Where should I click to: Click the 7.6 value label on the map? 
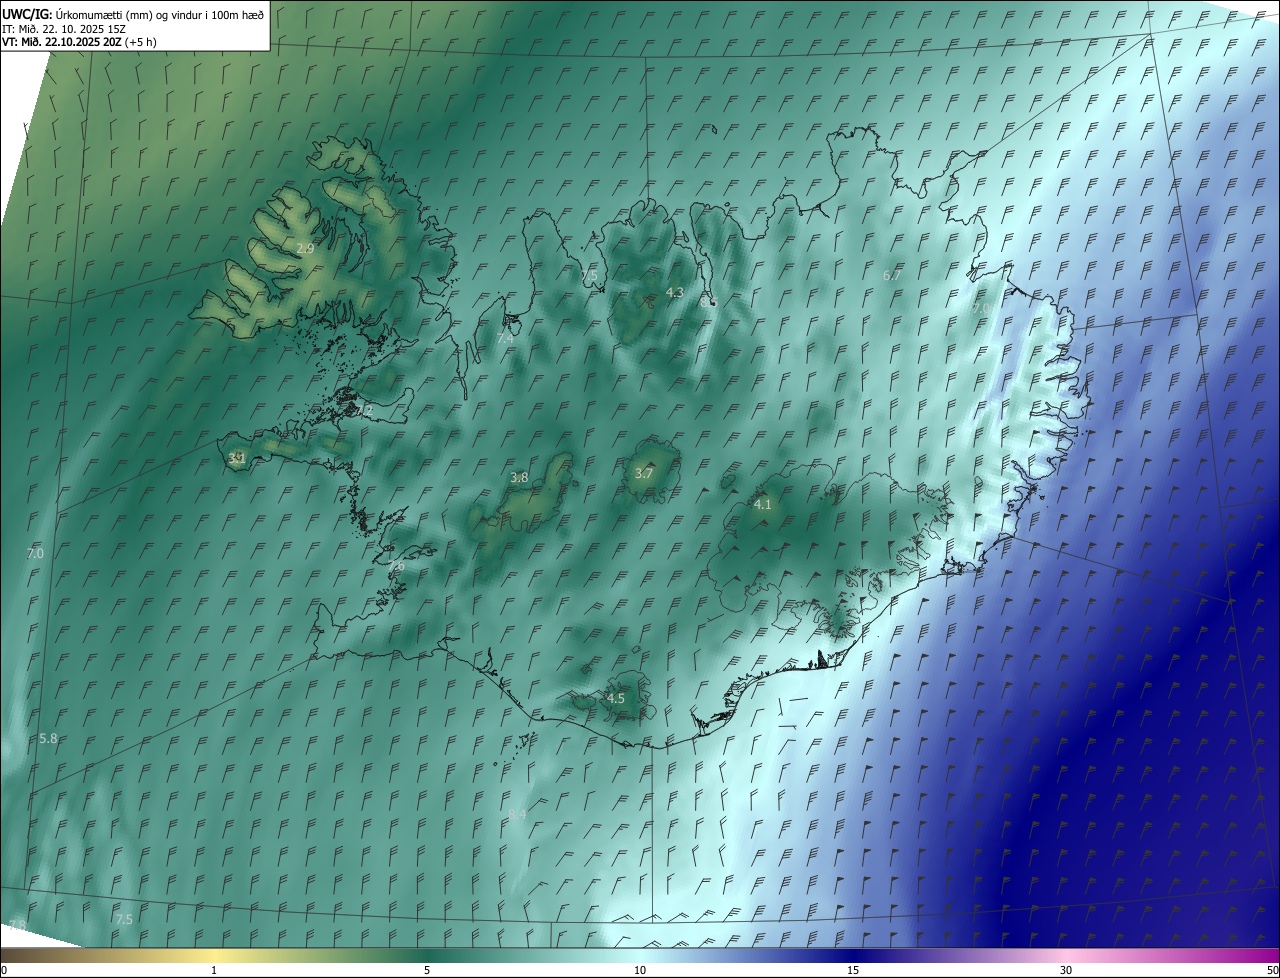point(396,567)
